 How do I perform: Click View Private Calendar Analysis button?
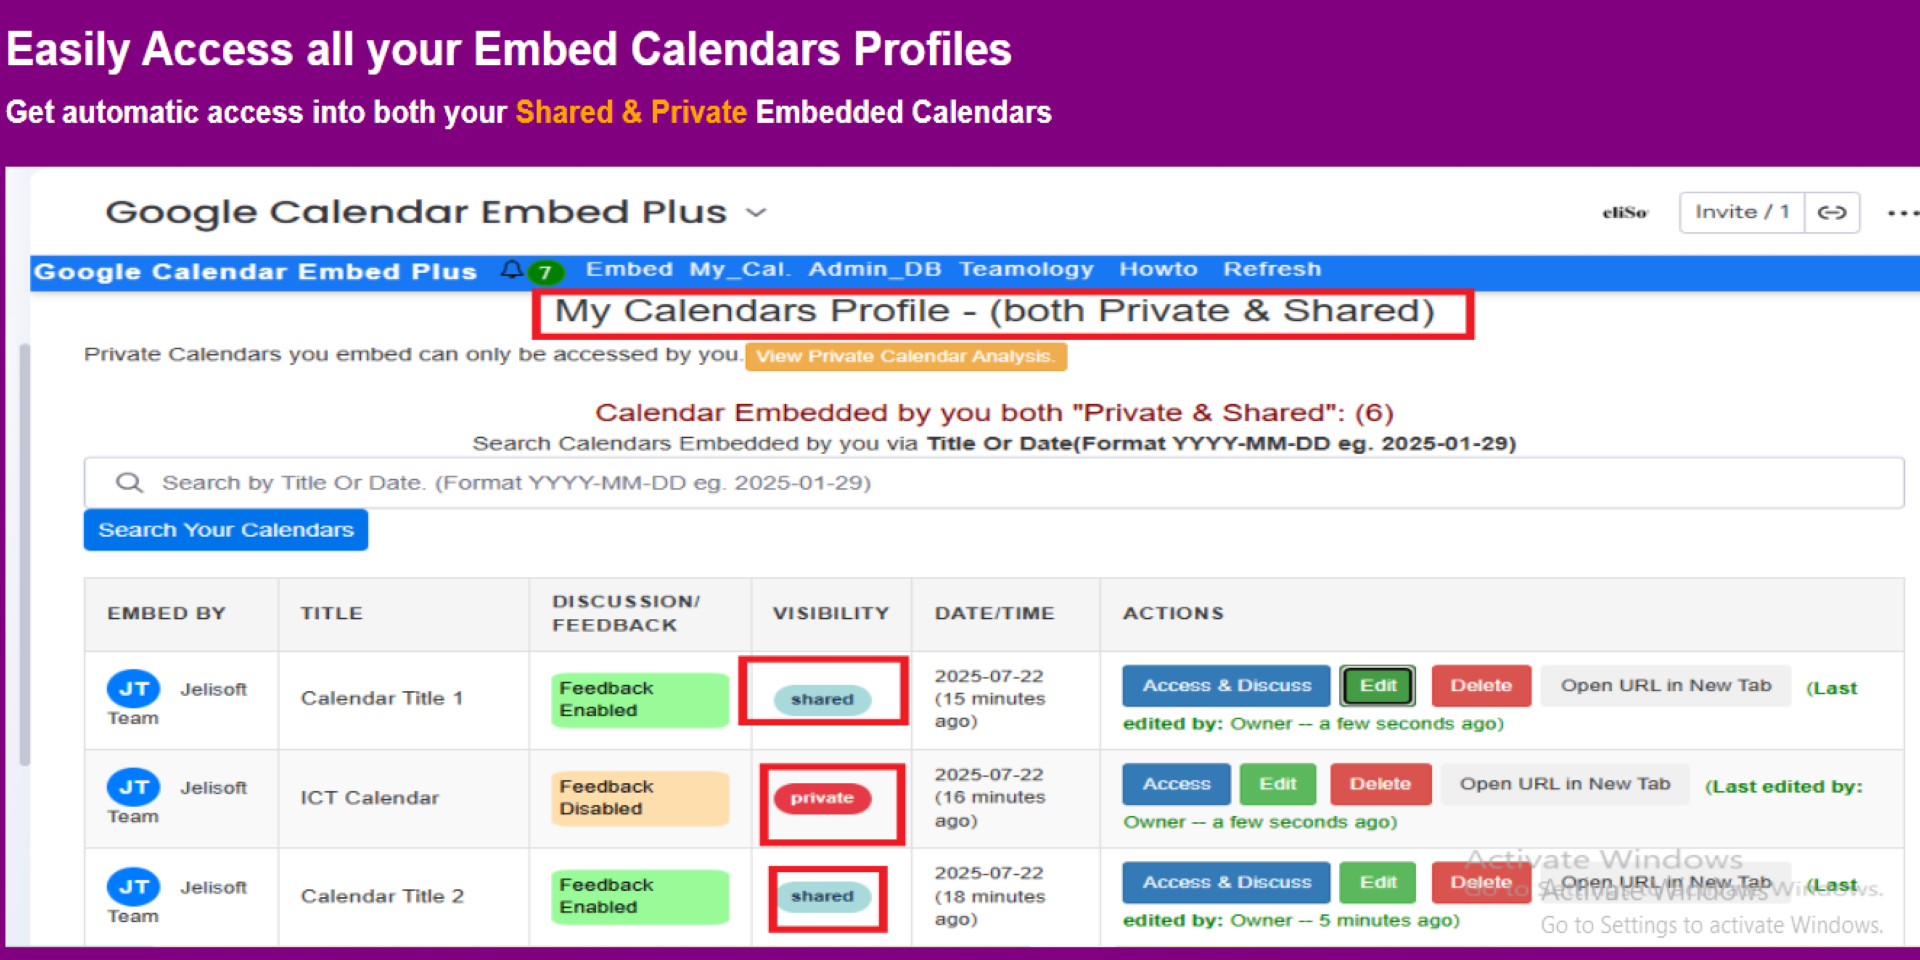pos(906,357)
